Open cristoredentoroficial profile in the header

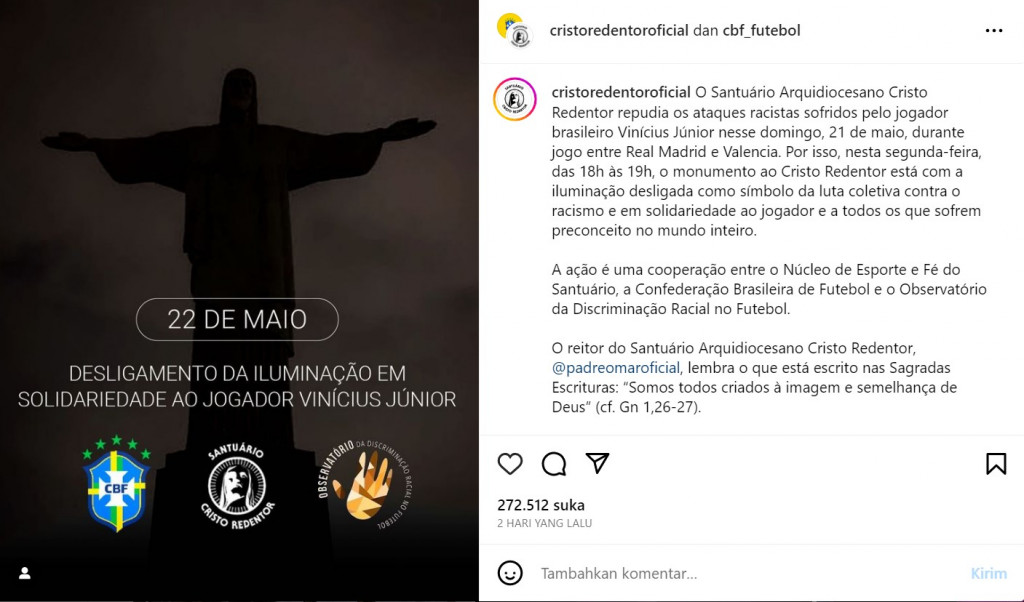pyautogui.click(x=619, y=30)
